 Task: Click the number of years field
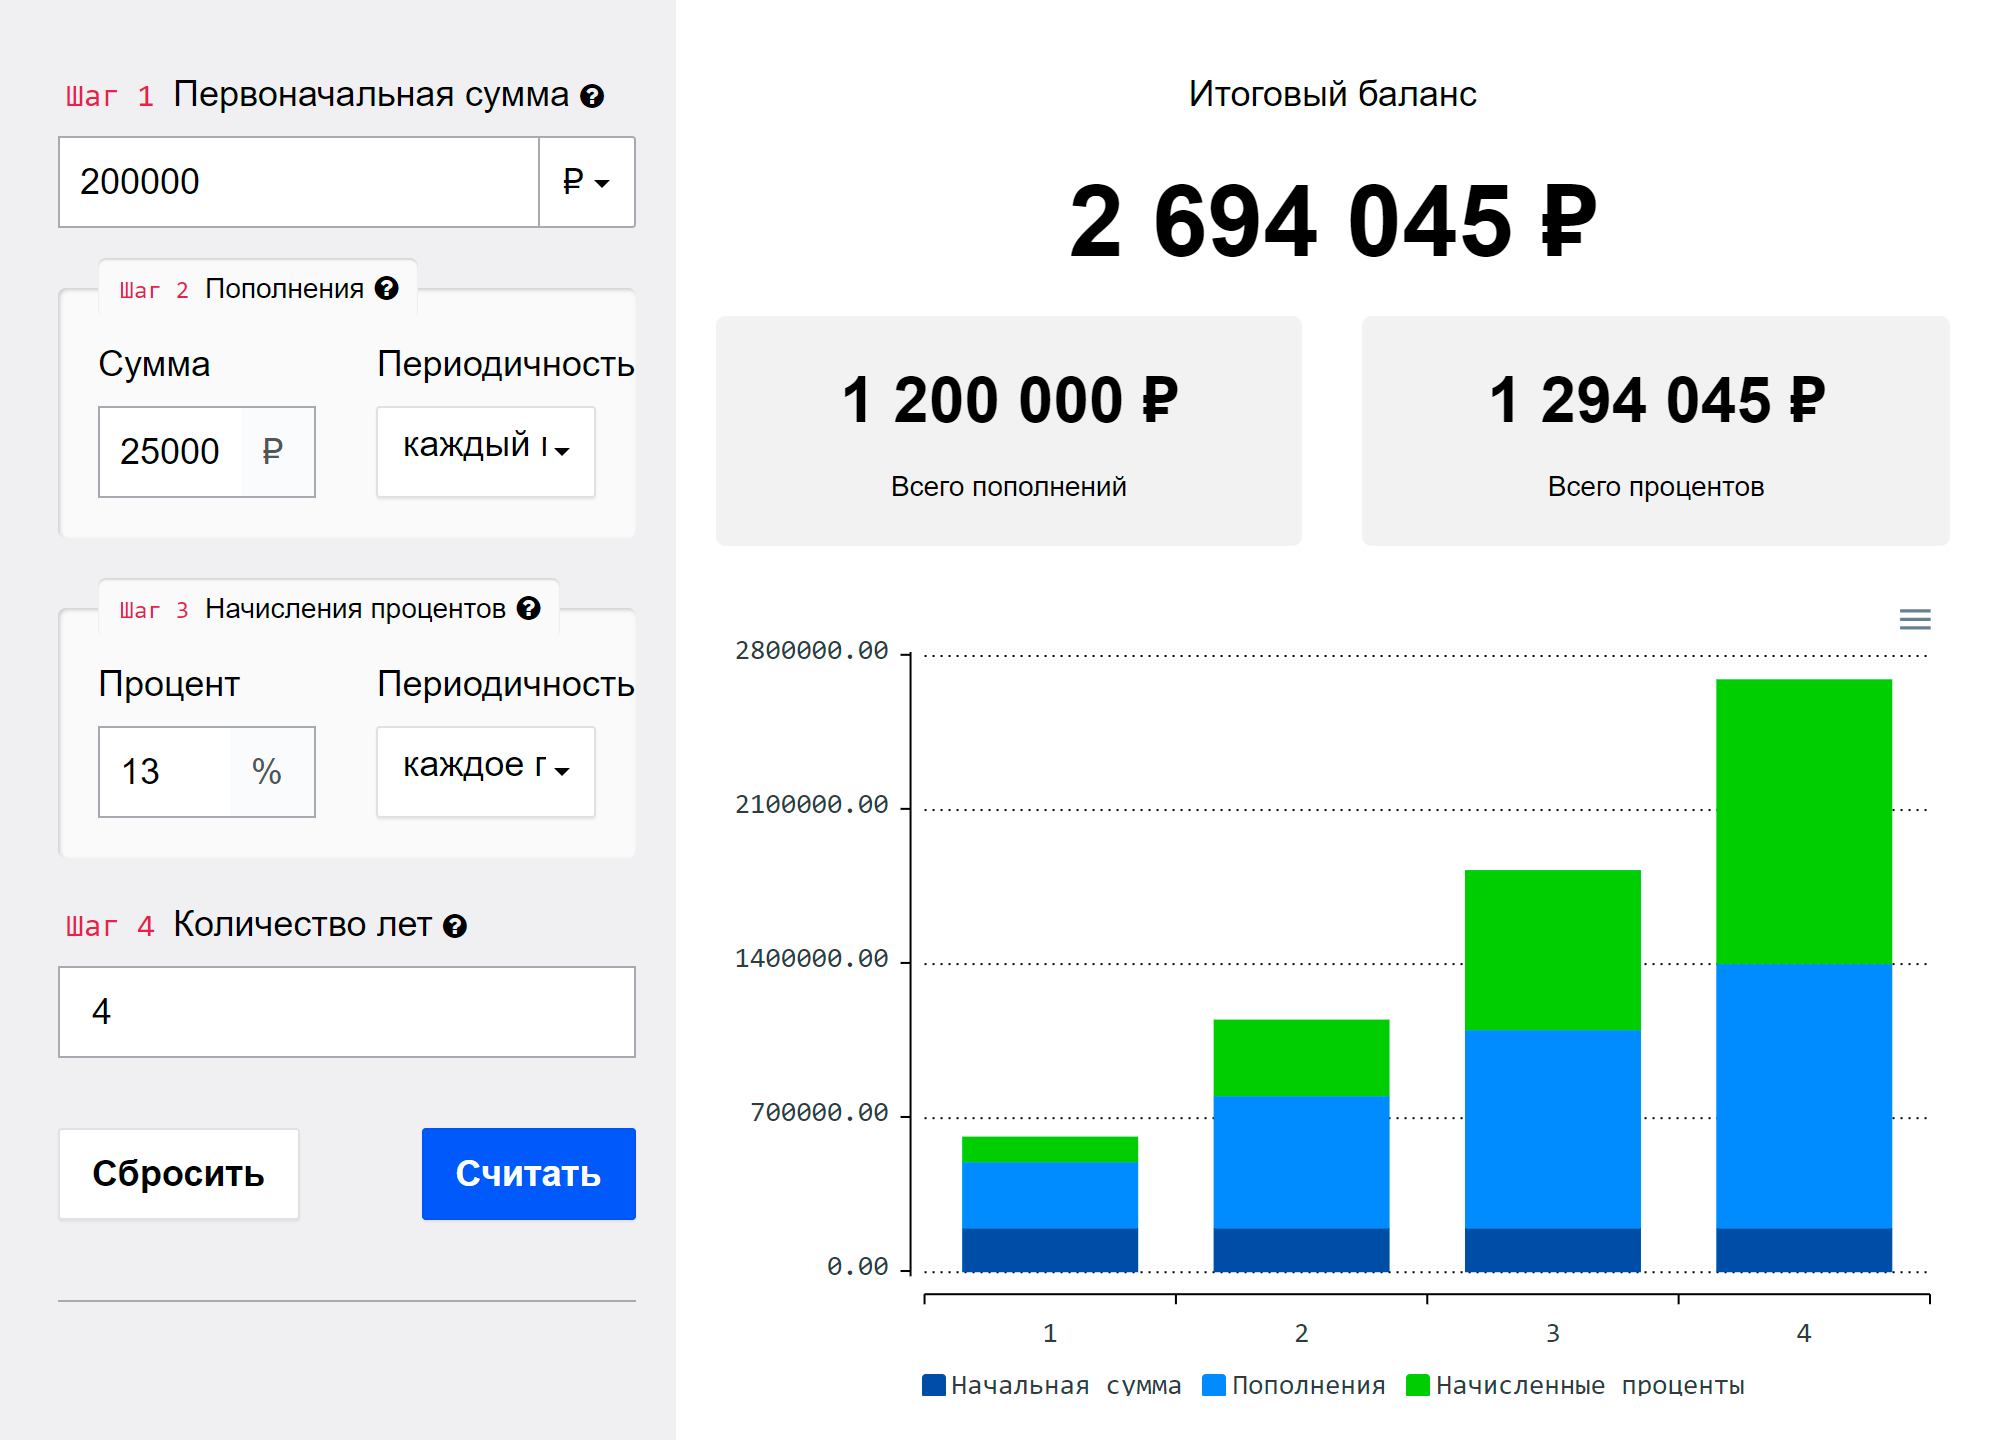(x=347, y=1012)
